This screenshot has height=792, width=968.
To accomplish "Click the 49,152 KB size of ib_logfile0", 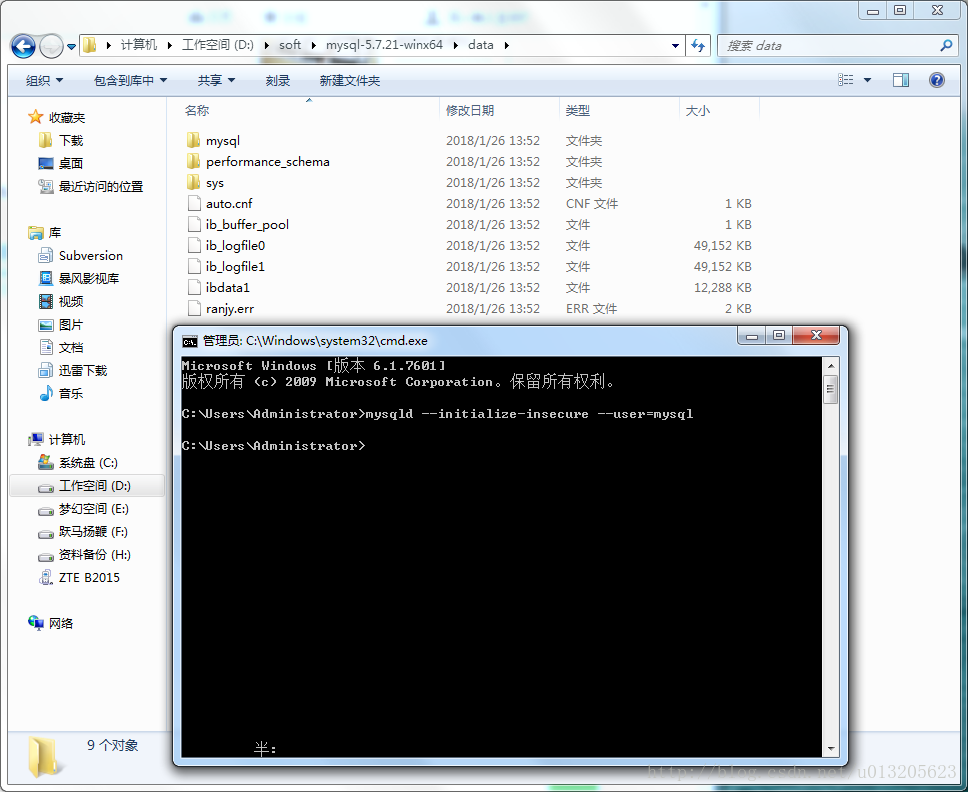I will 722,246.
